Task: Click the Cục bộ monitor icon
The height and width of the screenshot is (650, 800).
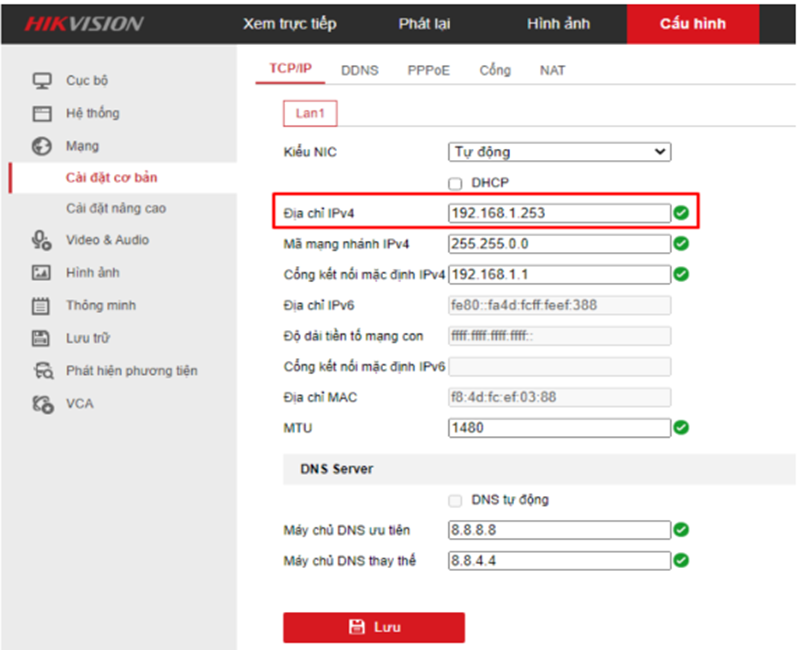Action: 42,80
